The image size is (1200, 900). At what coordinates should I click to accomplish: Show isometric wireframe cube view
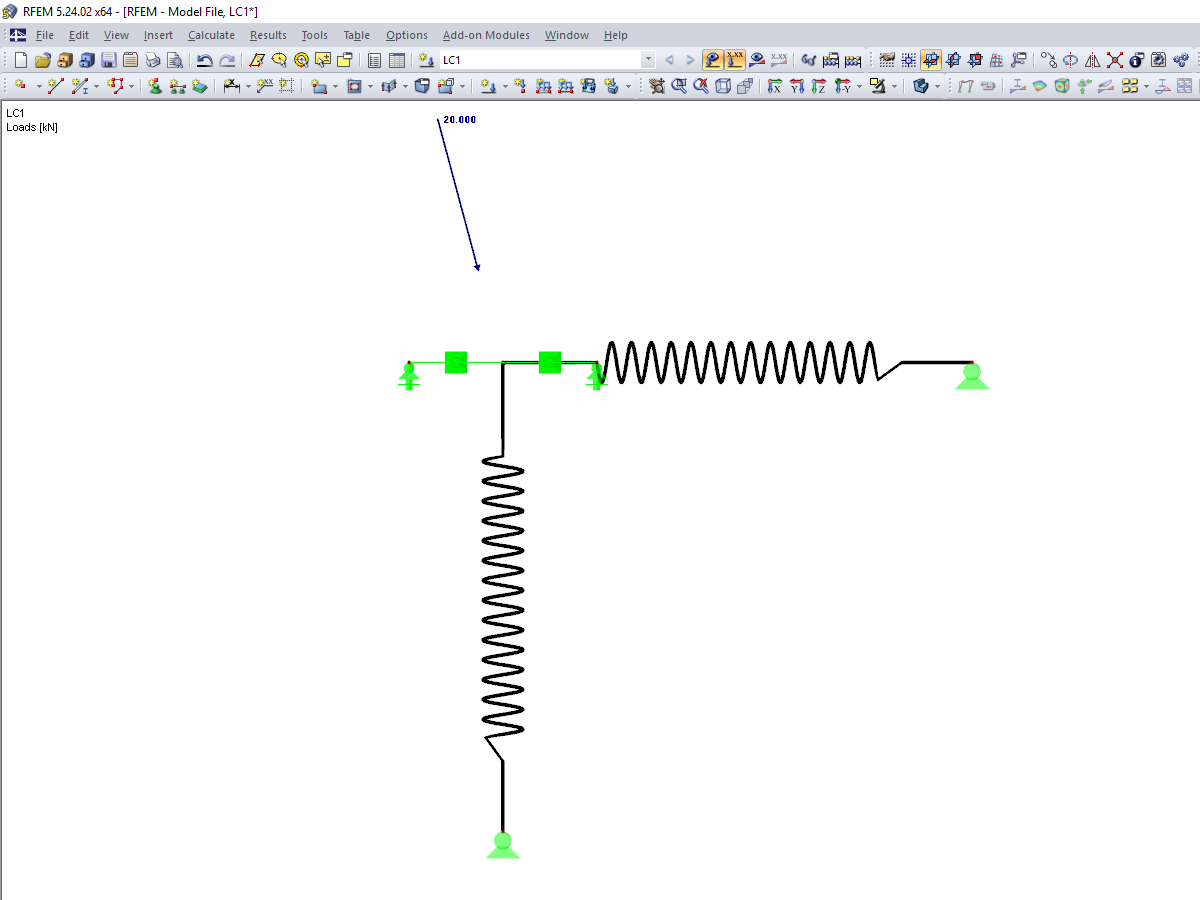723,86
